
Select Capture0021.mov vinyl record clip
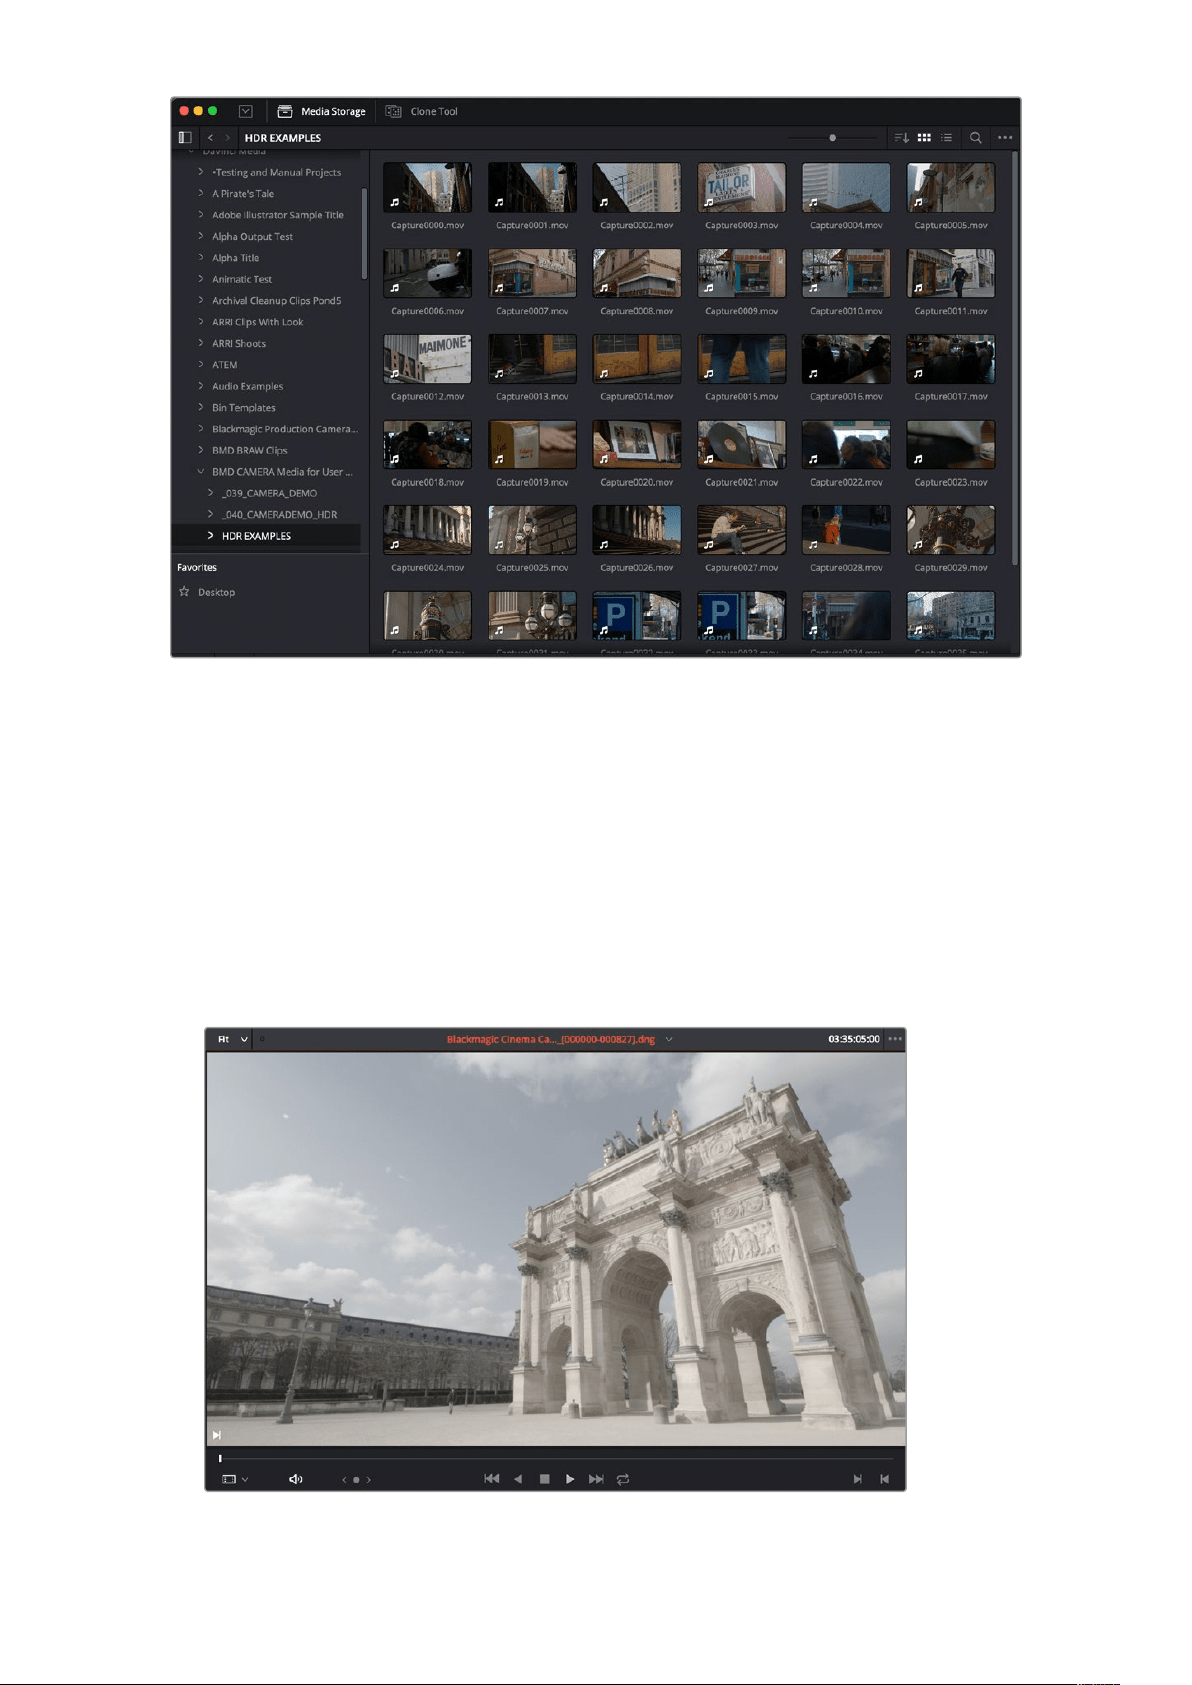coord(741,444)
